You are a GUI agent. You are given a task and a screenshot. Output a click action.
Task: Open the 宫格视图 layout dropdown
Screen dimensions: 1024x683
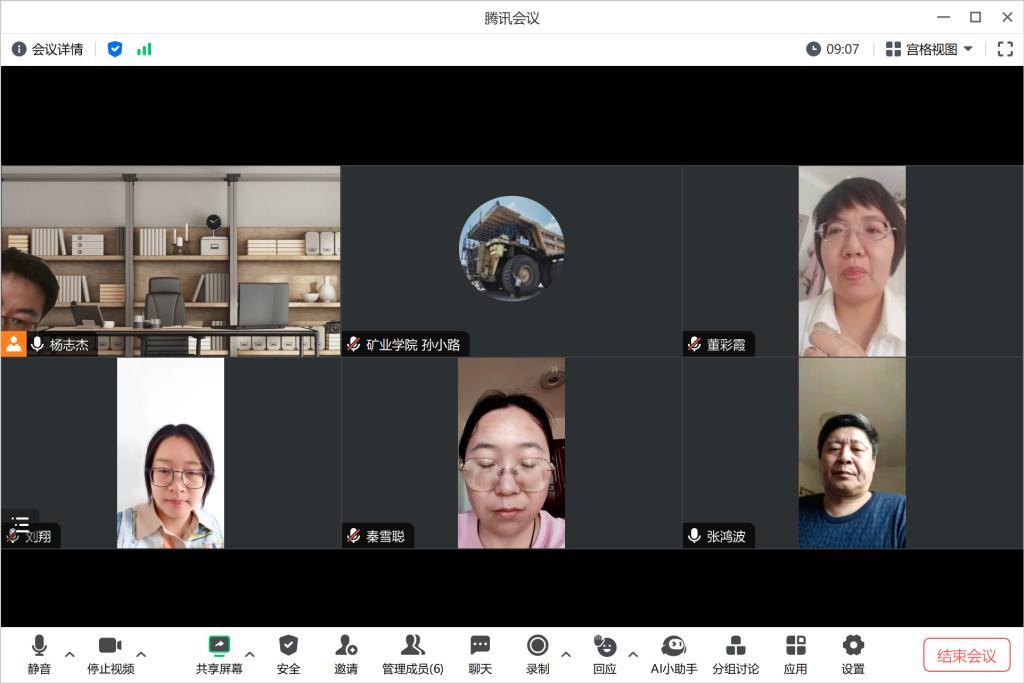(929, 49)
